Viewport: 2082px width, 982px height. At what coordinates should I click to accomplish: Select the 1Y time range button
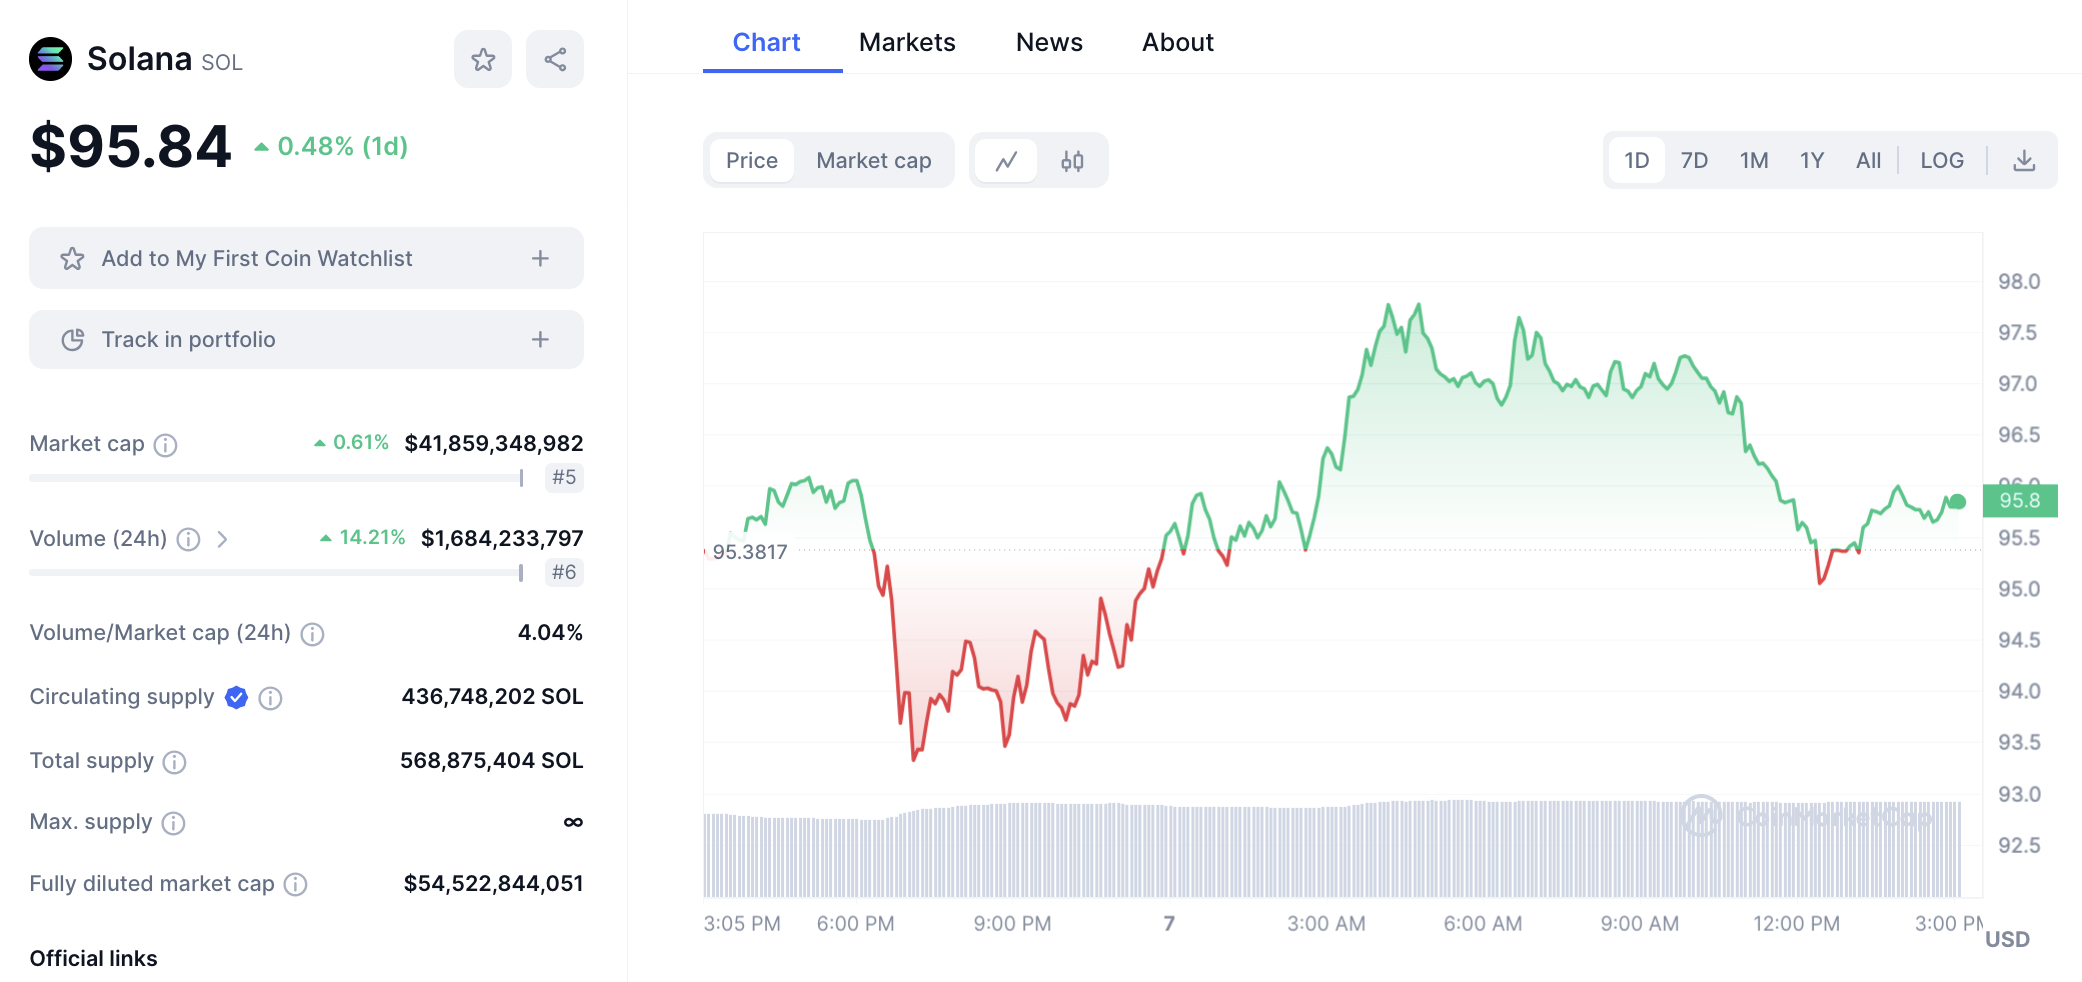click(x=1812, y=161)
